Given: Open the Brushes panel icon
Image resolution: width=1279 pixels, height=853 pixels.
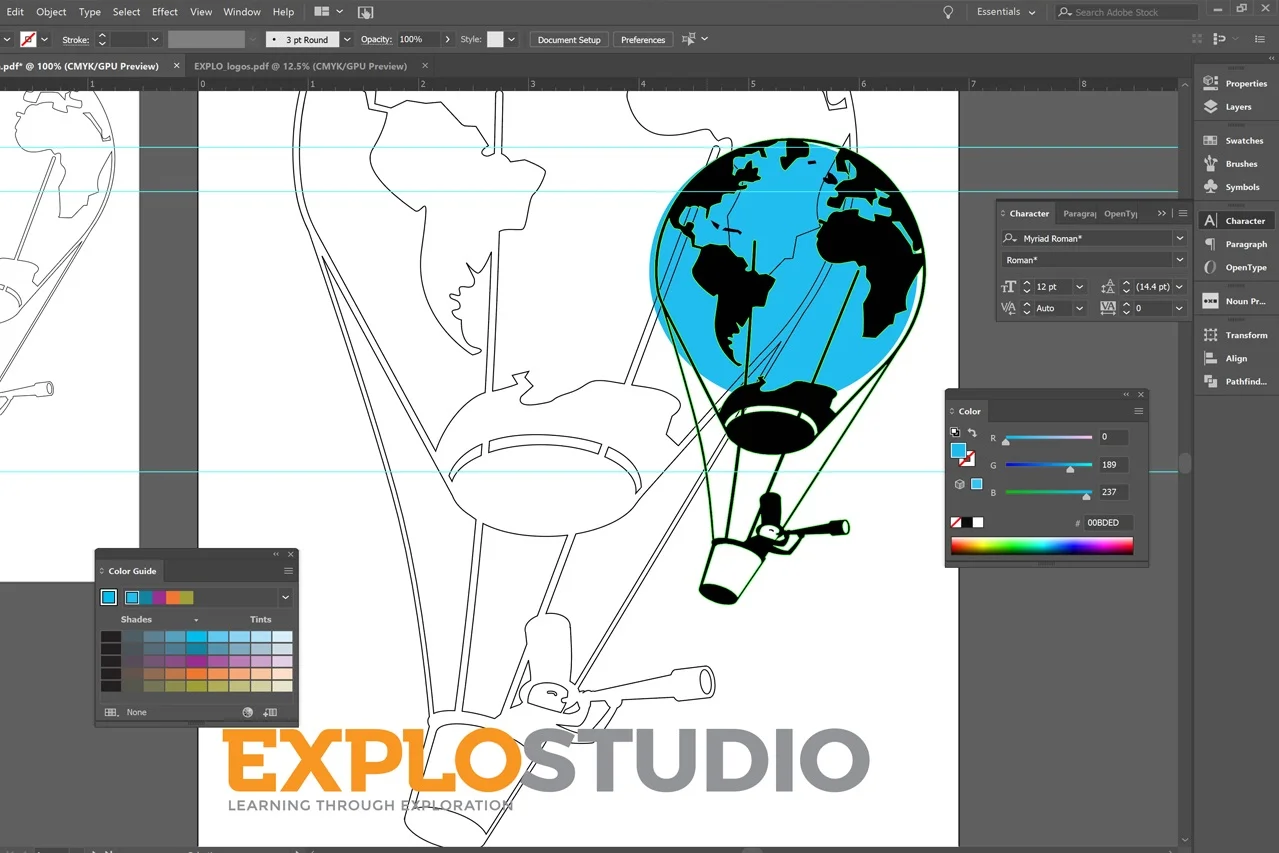Looking at the screenshot, I should (x=1210, y=163).
